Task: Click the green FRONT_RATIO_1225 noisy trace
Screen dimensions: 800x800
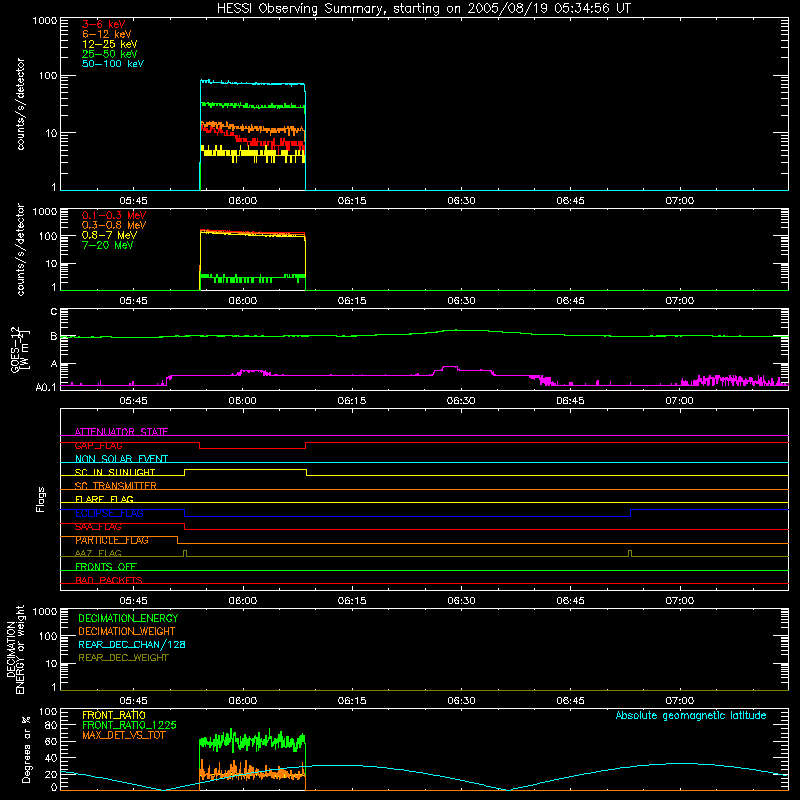Action: (x=253, y=741)
